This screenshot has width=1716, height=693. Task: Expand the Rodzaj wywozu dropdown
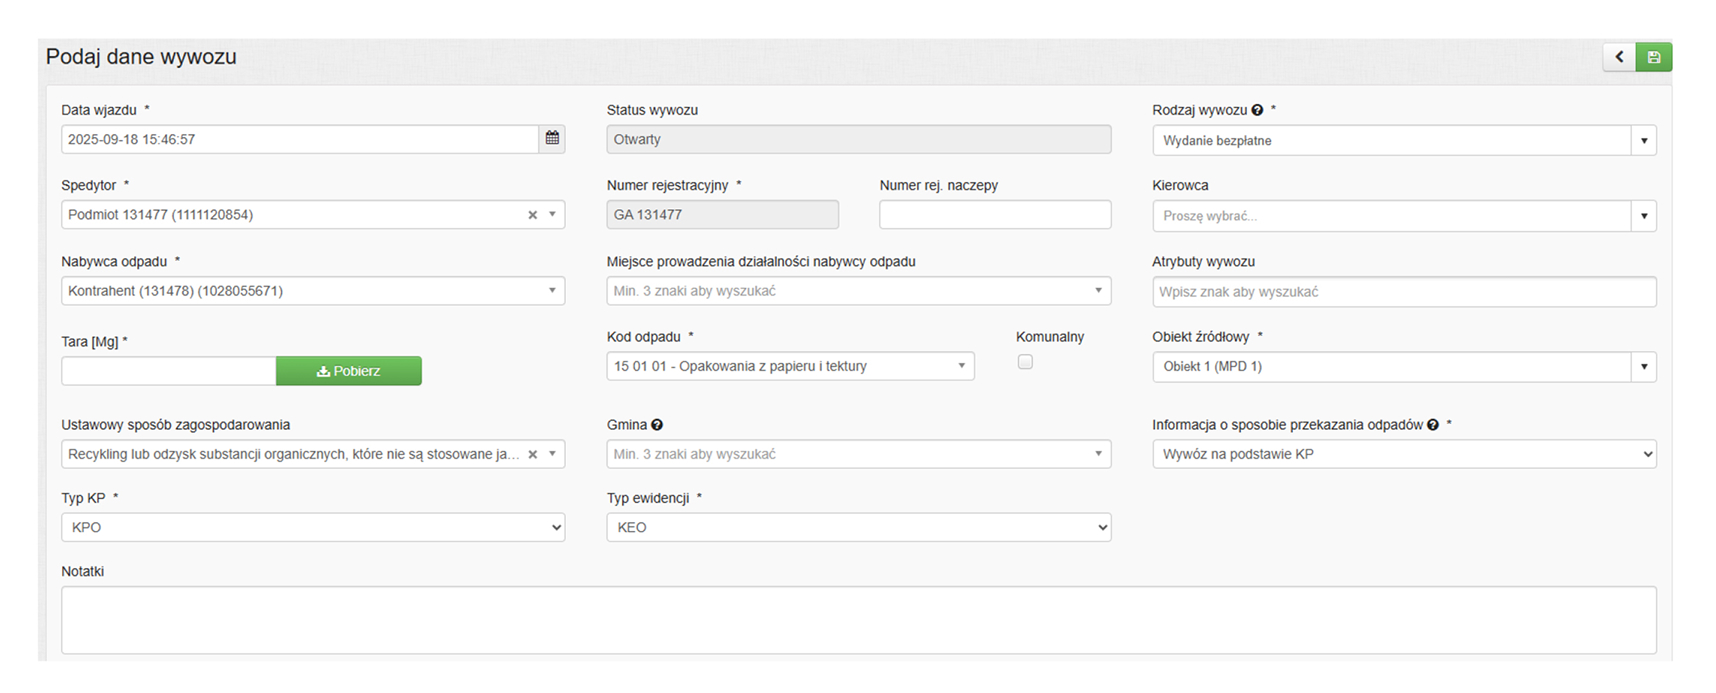1643,141
